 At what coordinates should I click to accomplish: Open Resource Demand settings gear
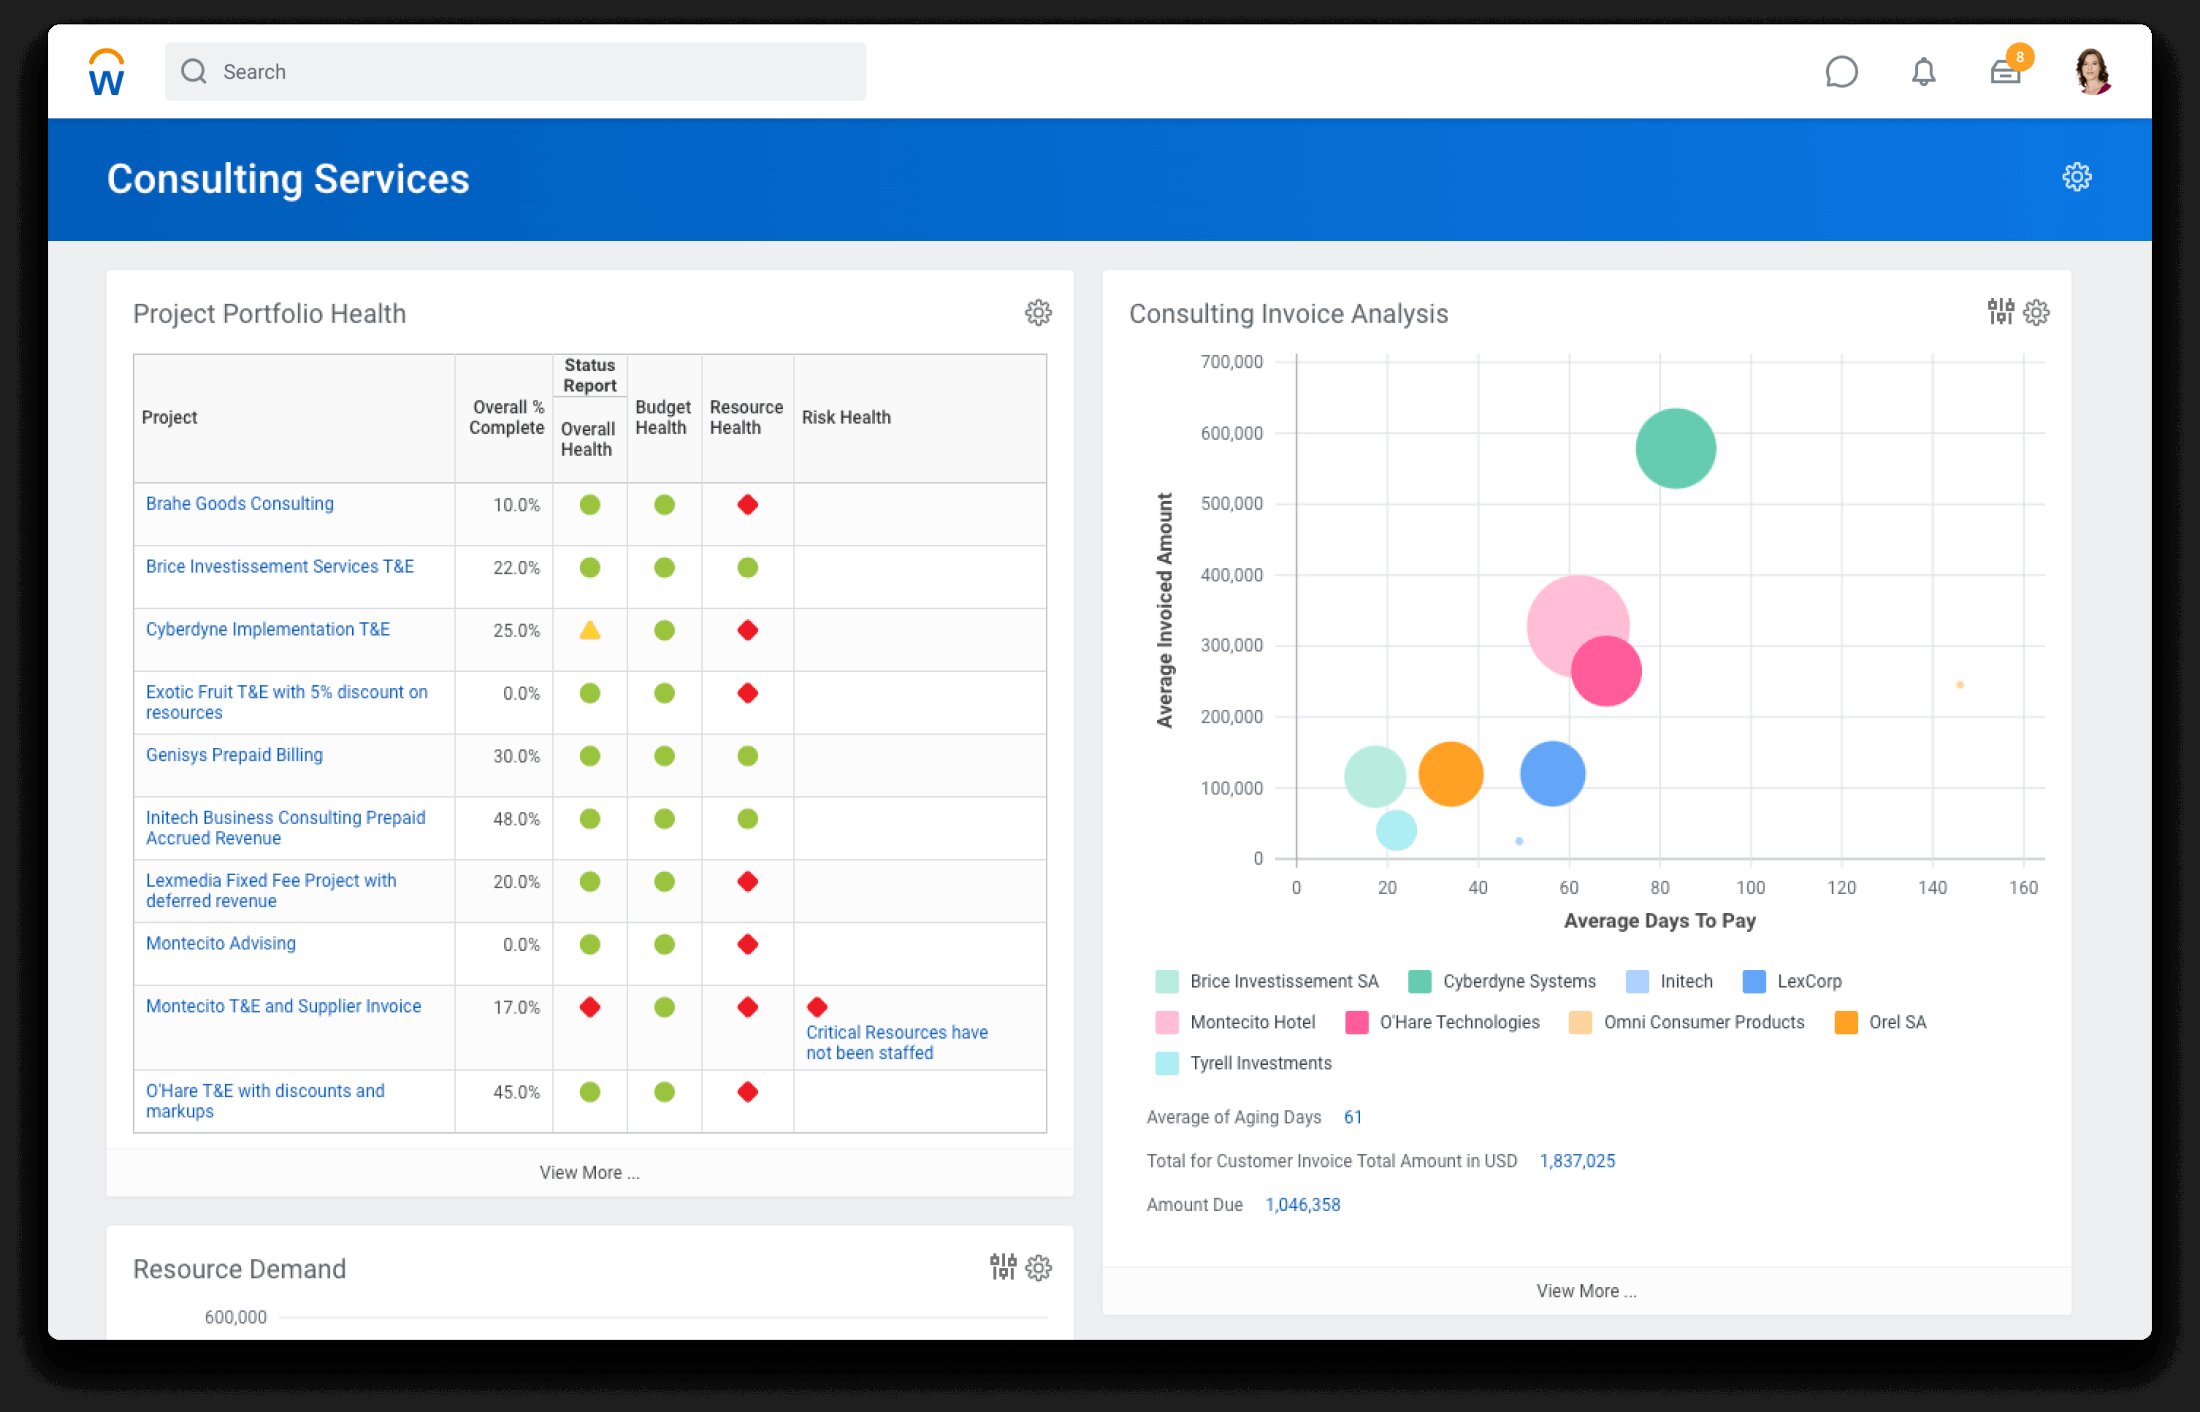point(1038,1268)
